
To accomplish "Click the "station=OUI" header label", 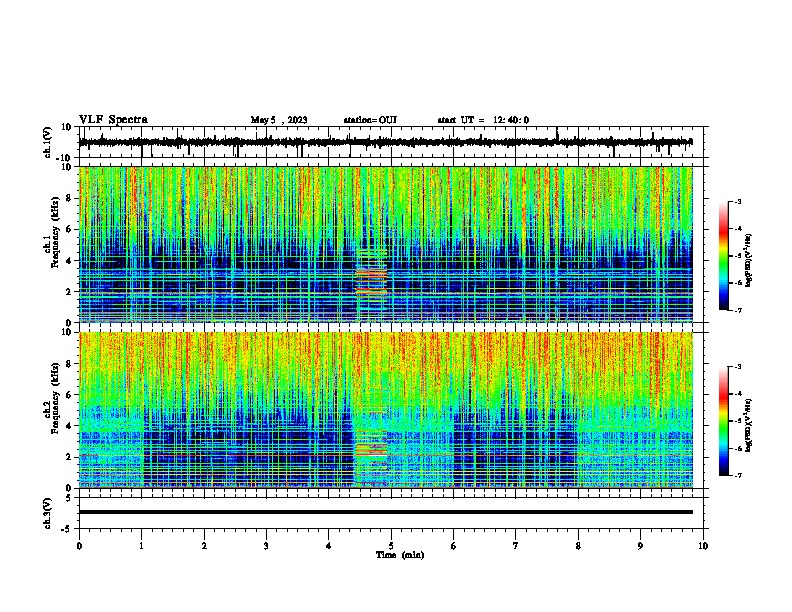I will coord(370,120).
